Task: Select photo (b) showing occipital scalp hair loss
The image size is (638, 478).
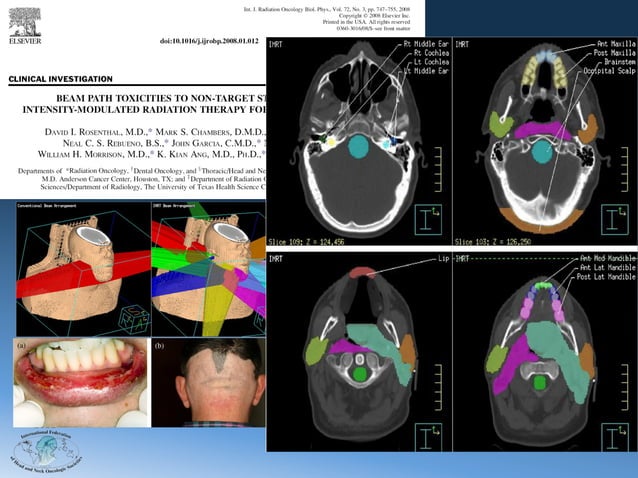Action: tap(209, 382)
